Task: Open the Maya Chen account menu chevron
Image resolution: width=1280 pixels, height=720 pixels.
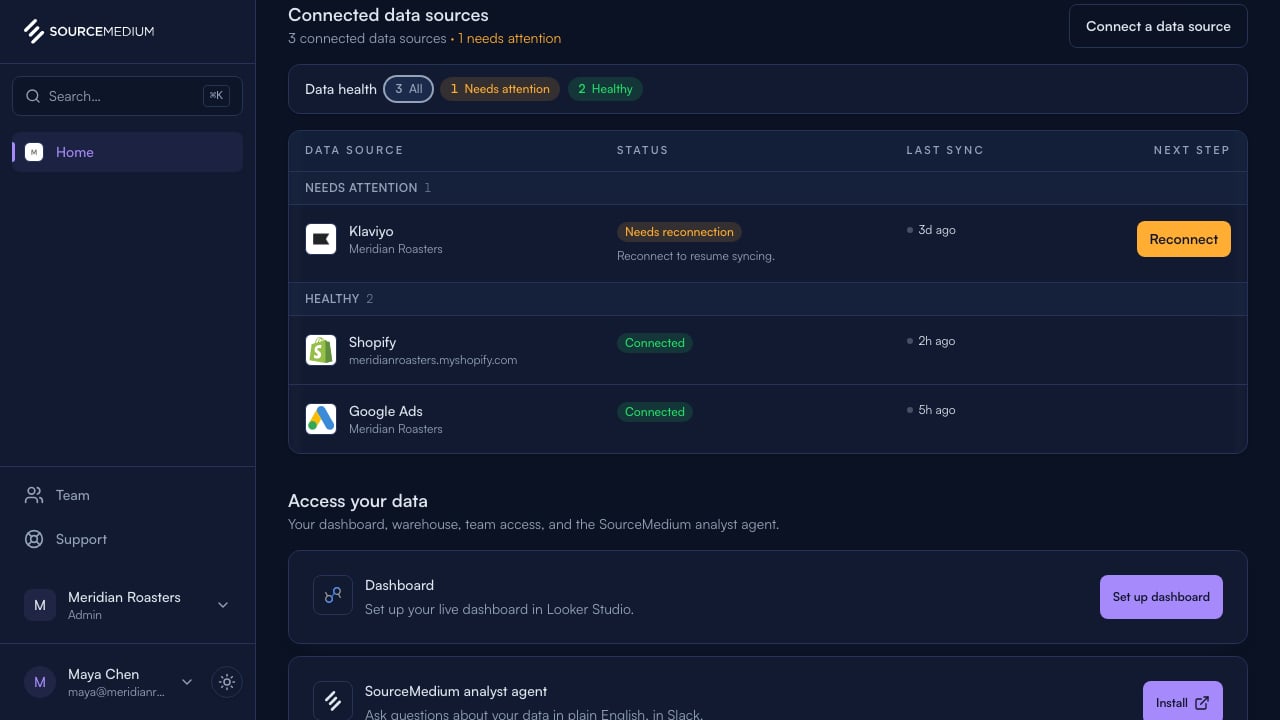Action: tap(187, 682)
